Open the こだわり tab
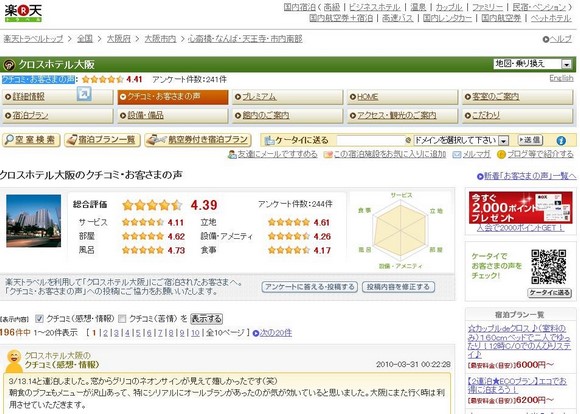This screenshot has width=580, height=414. [x=517, y=116]
